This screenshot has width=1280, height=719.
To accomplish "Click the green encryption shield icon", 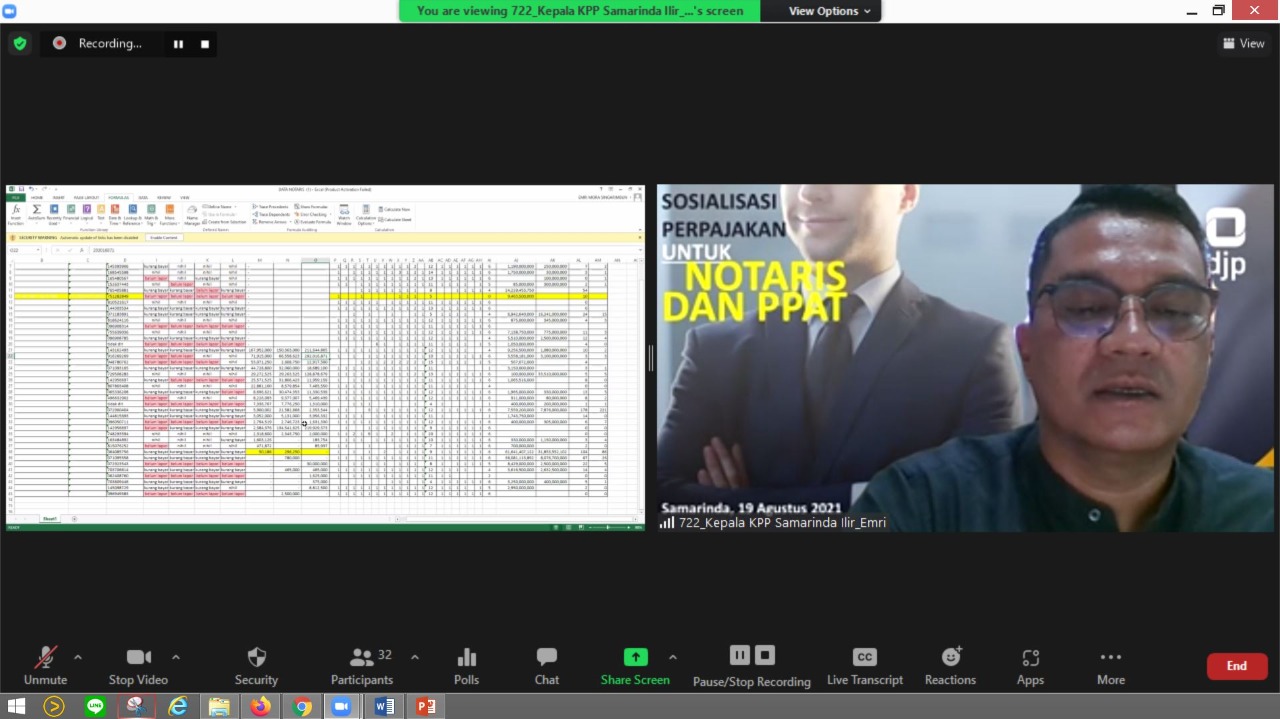I will click(20, 44).
